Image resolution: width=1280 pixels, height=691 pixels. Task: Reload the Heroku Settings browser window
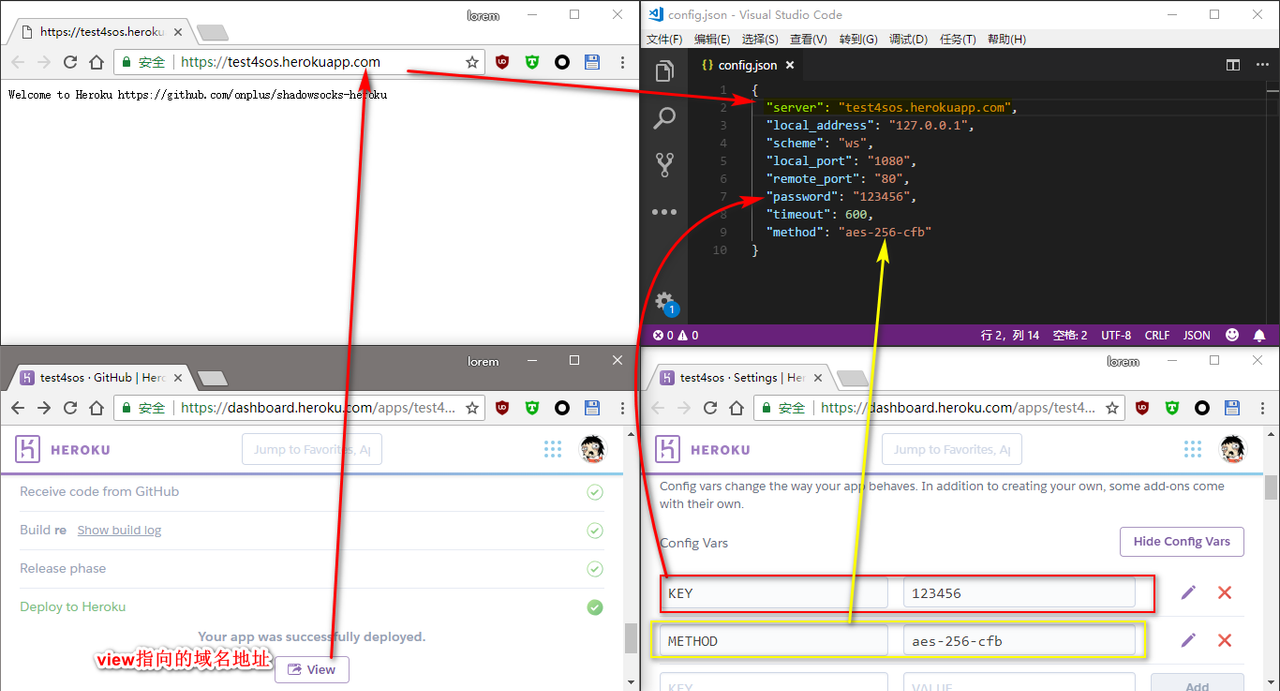pos(710,408)
